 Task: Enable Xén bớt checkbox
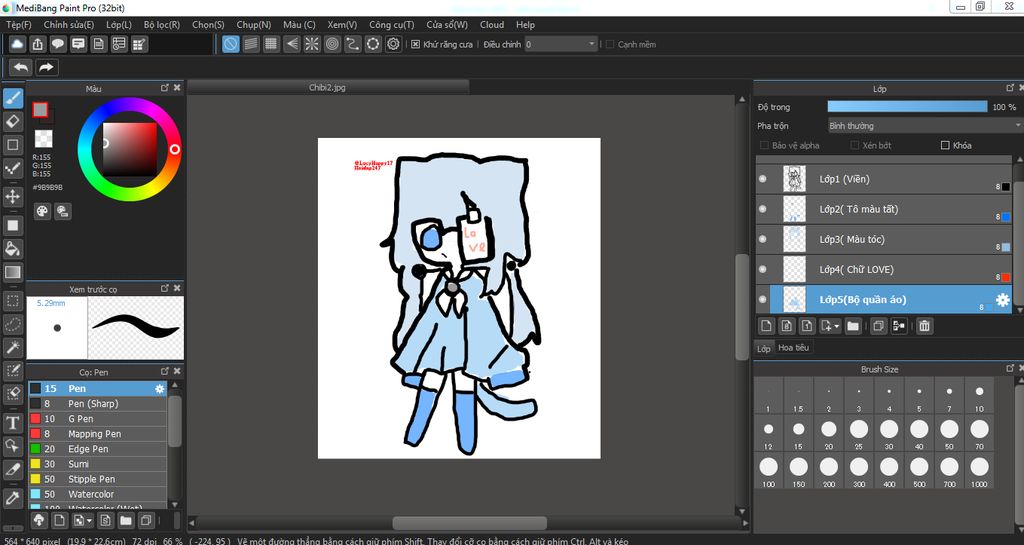tap(854, 145)
